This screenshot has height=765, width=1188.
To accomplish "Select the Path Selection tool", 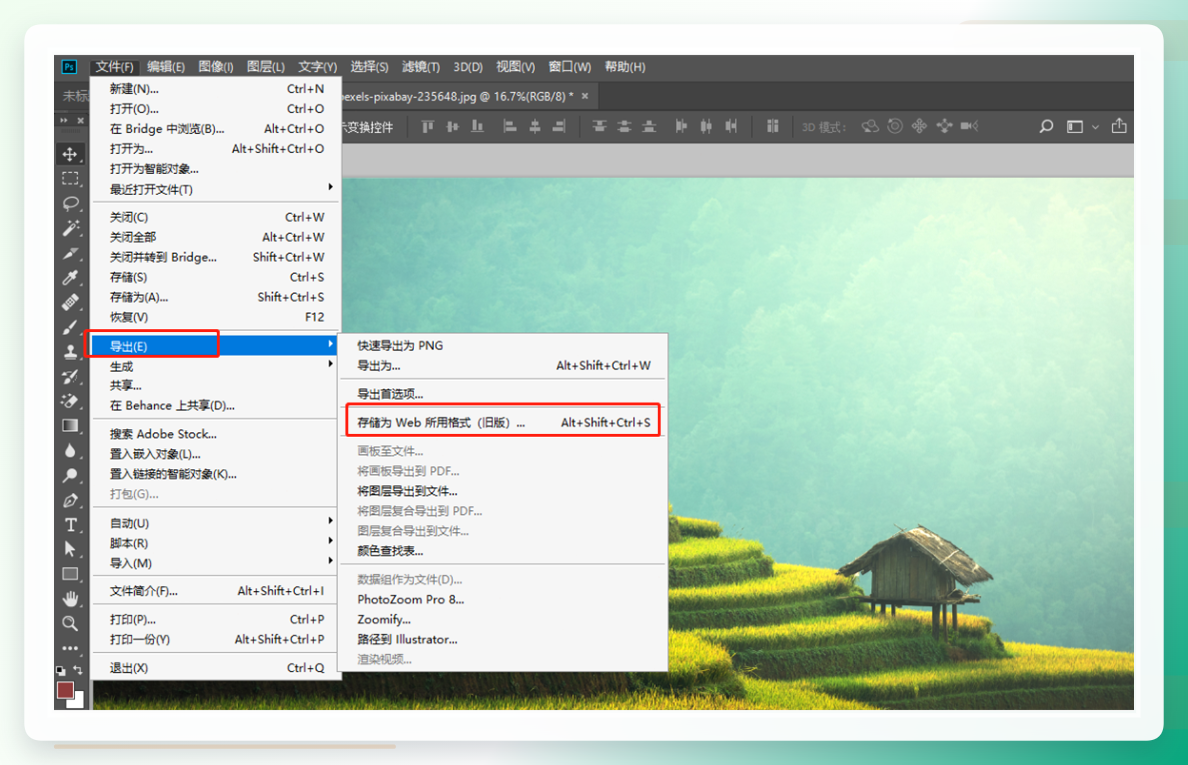I will 70,549.
